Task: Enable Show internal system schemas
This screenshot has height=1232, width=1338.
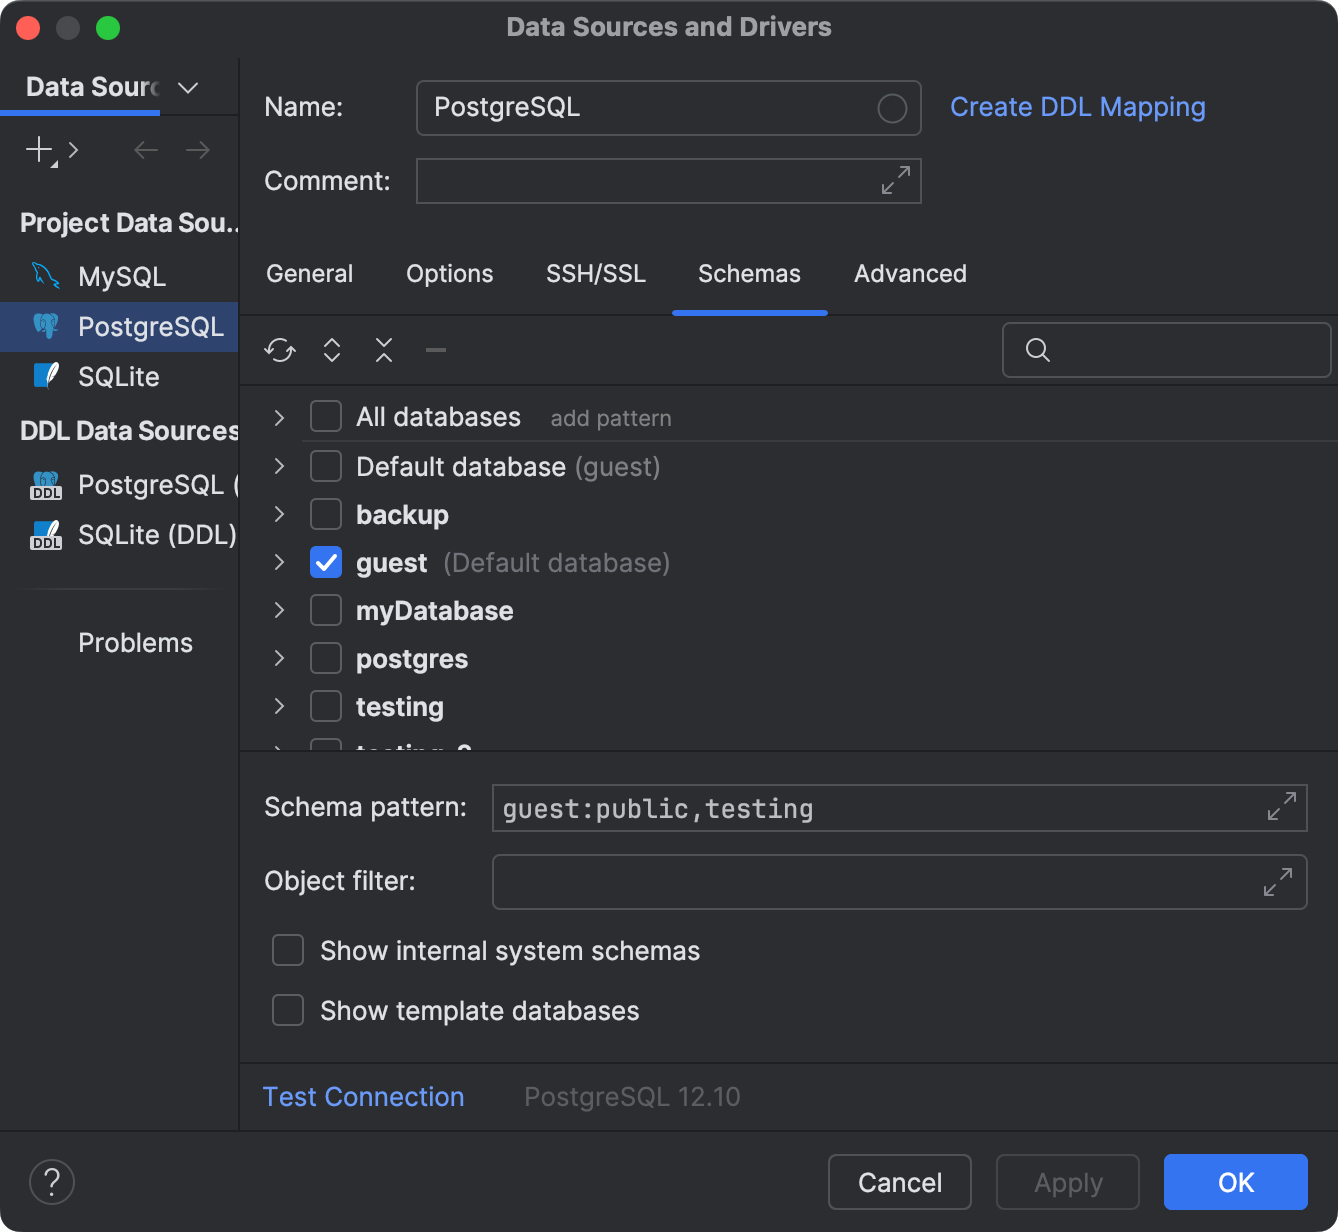Action: pyautogui.click(x=287, y=950)
